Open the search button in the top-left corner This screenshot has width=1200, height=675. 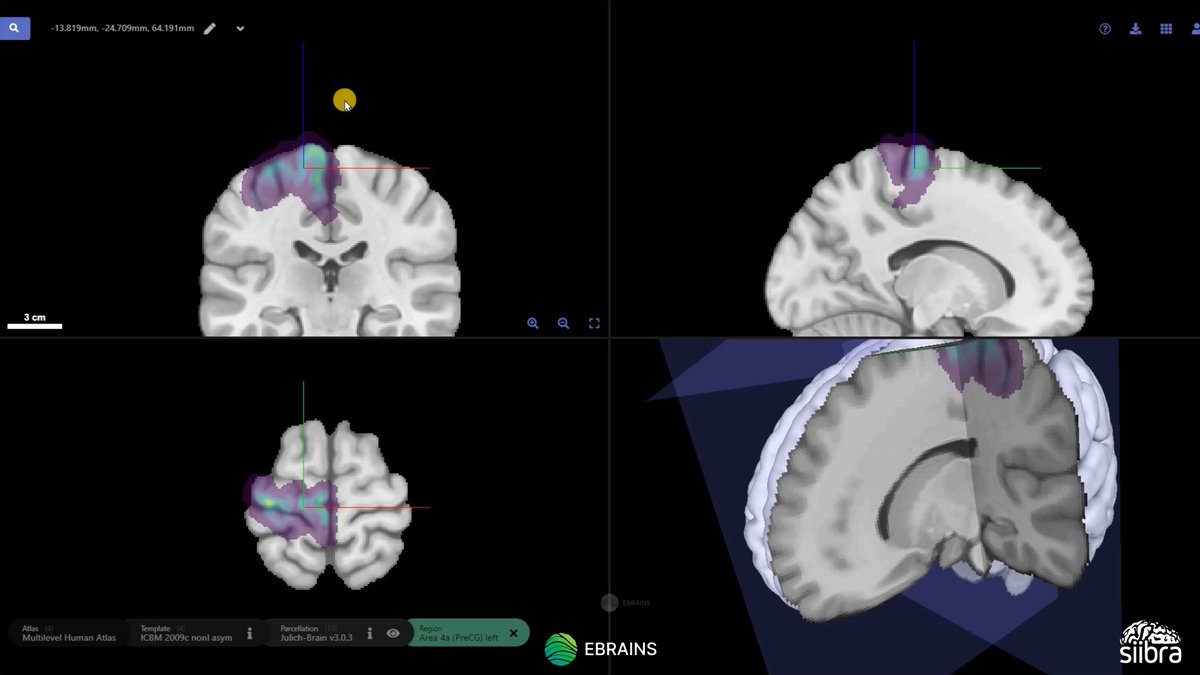coord(15,28)
